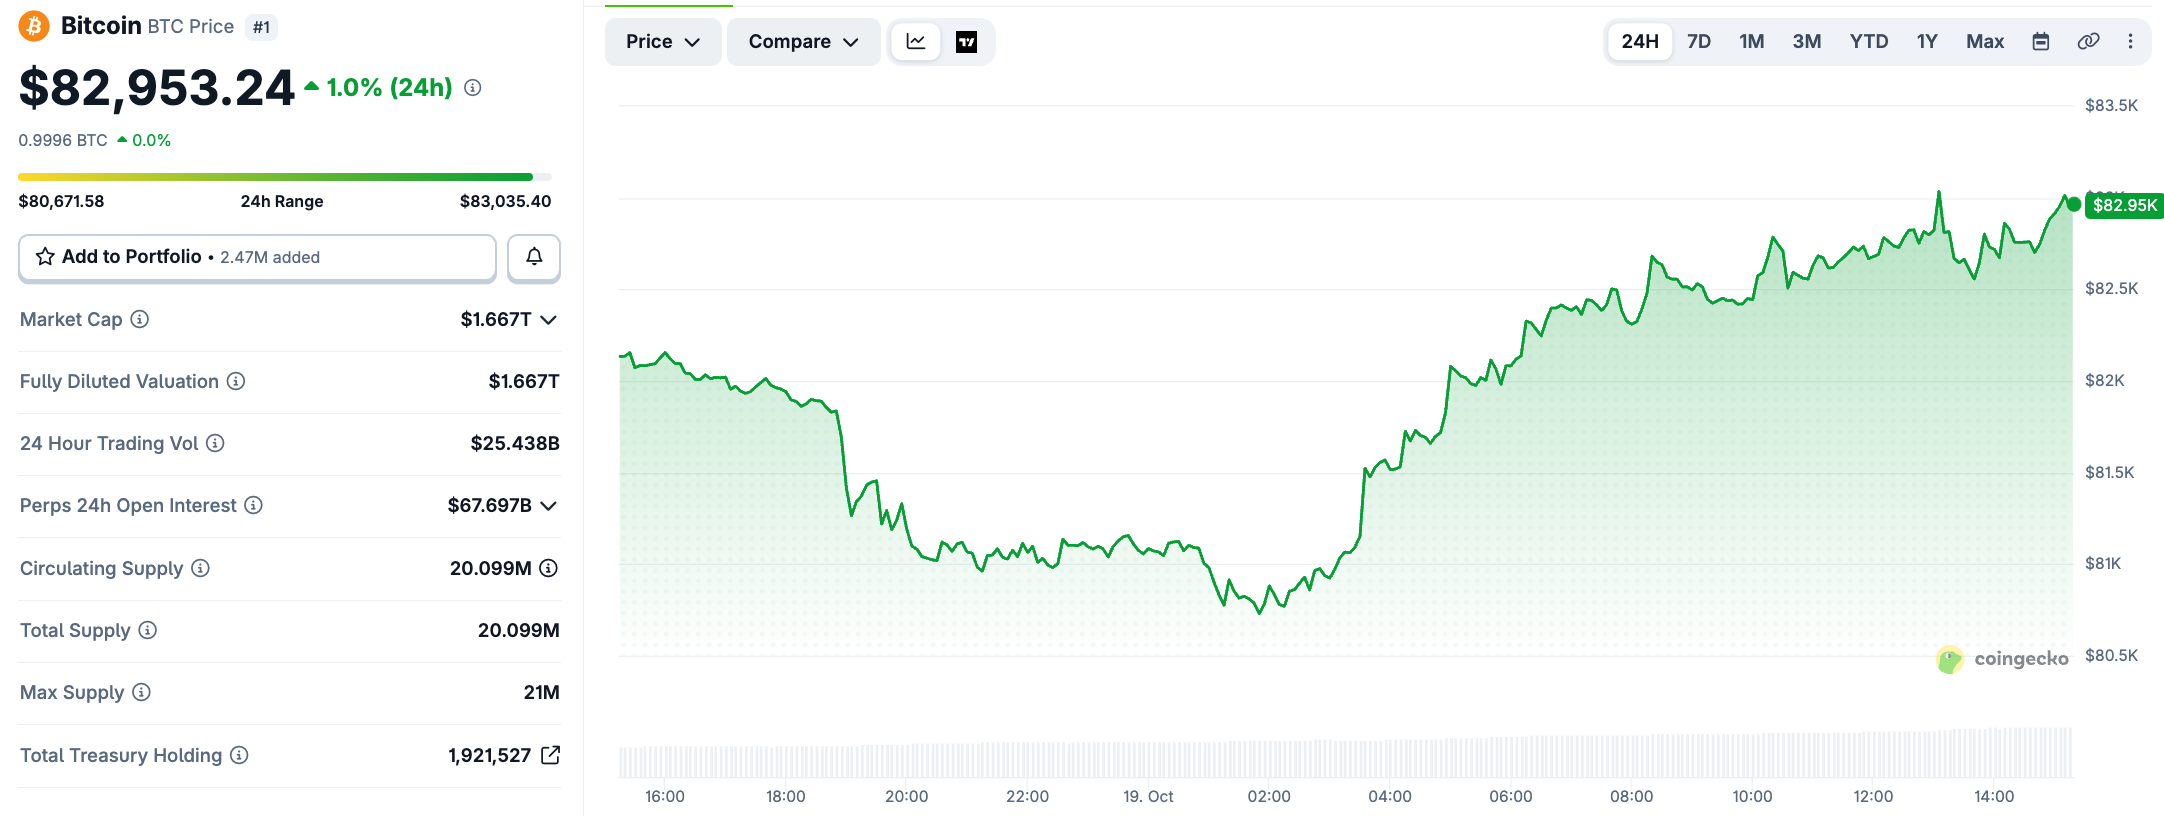The width and height of the screenshot is (2164, 816).
Task: Switch to line chart view toggle
Action: (916, 41)
